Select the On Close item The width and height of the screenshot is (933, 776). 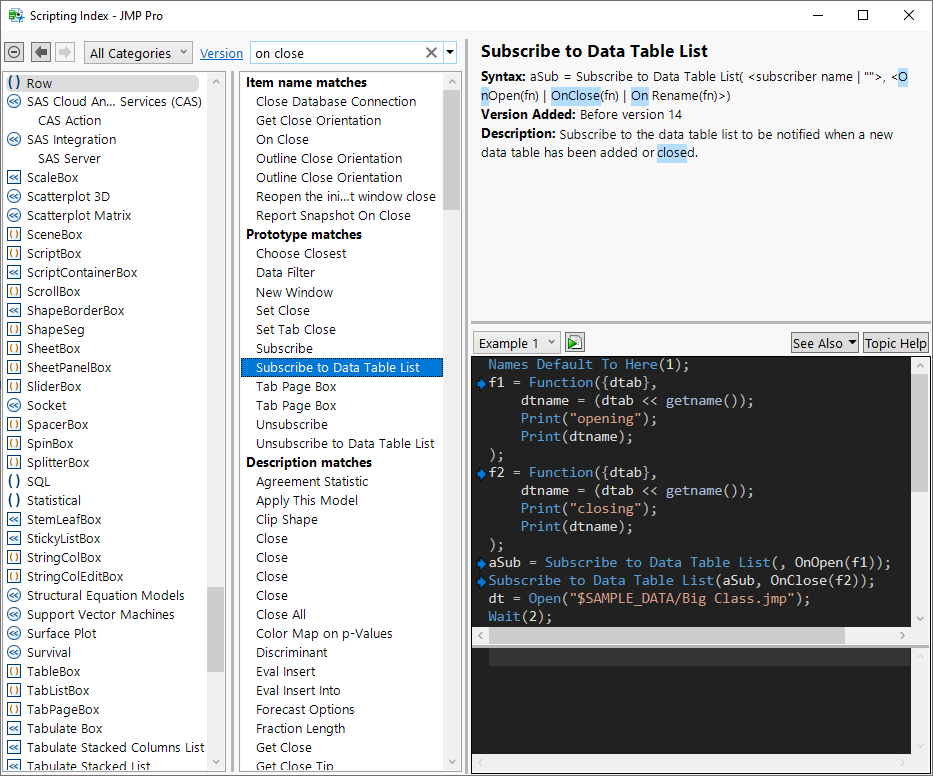[282, 140]
